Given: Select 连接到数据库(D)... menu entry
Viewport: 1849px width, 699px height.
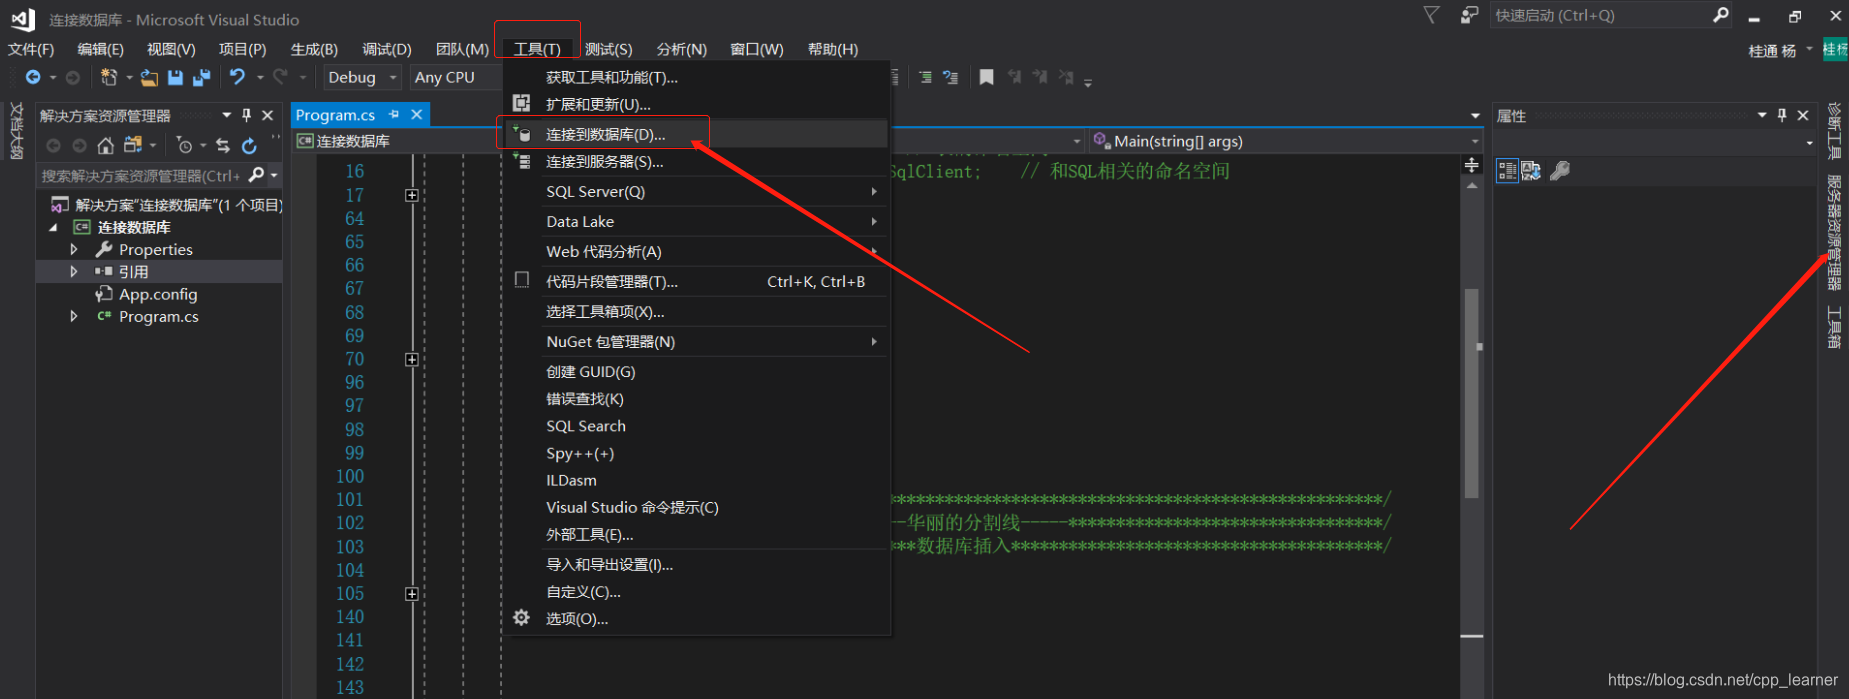Looking at the screenshot, I should (x=697, y=133).
